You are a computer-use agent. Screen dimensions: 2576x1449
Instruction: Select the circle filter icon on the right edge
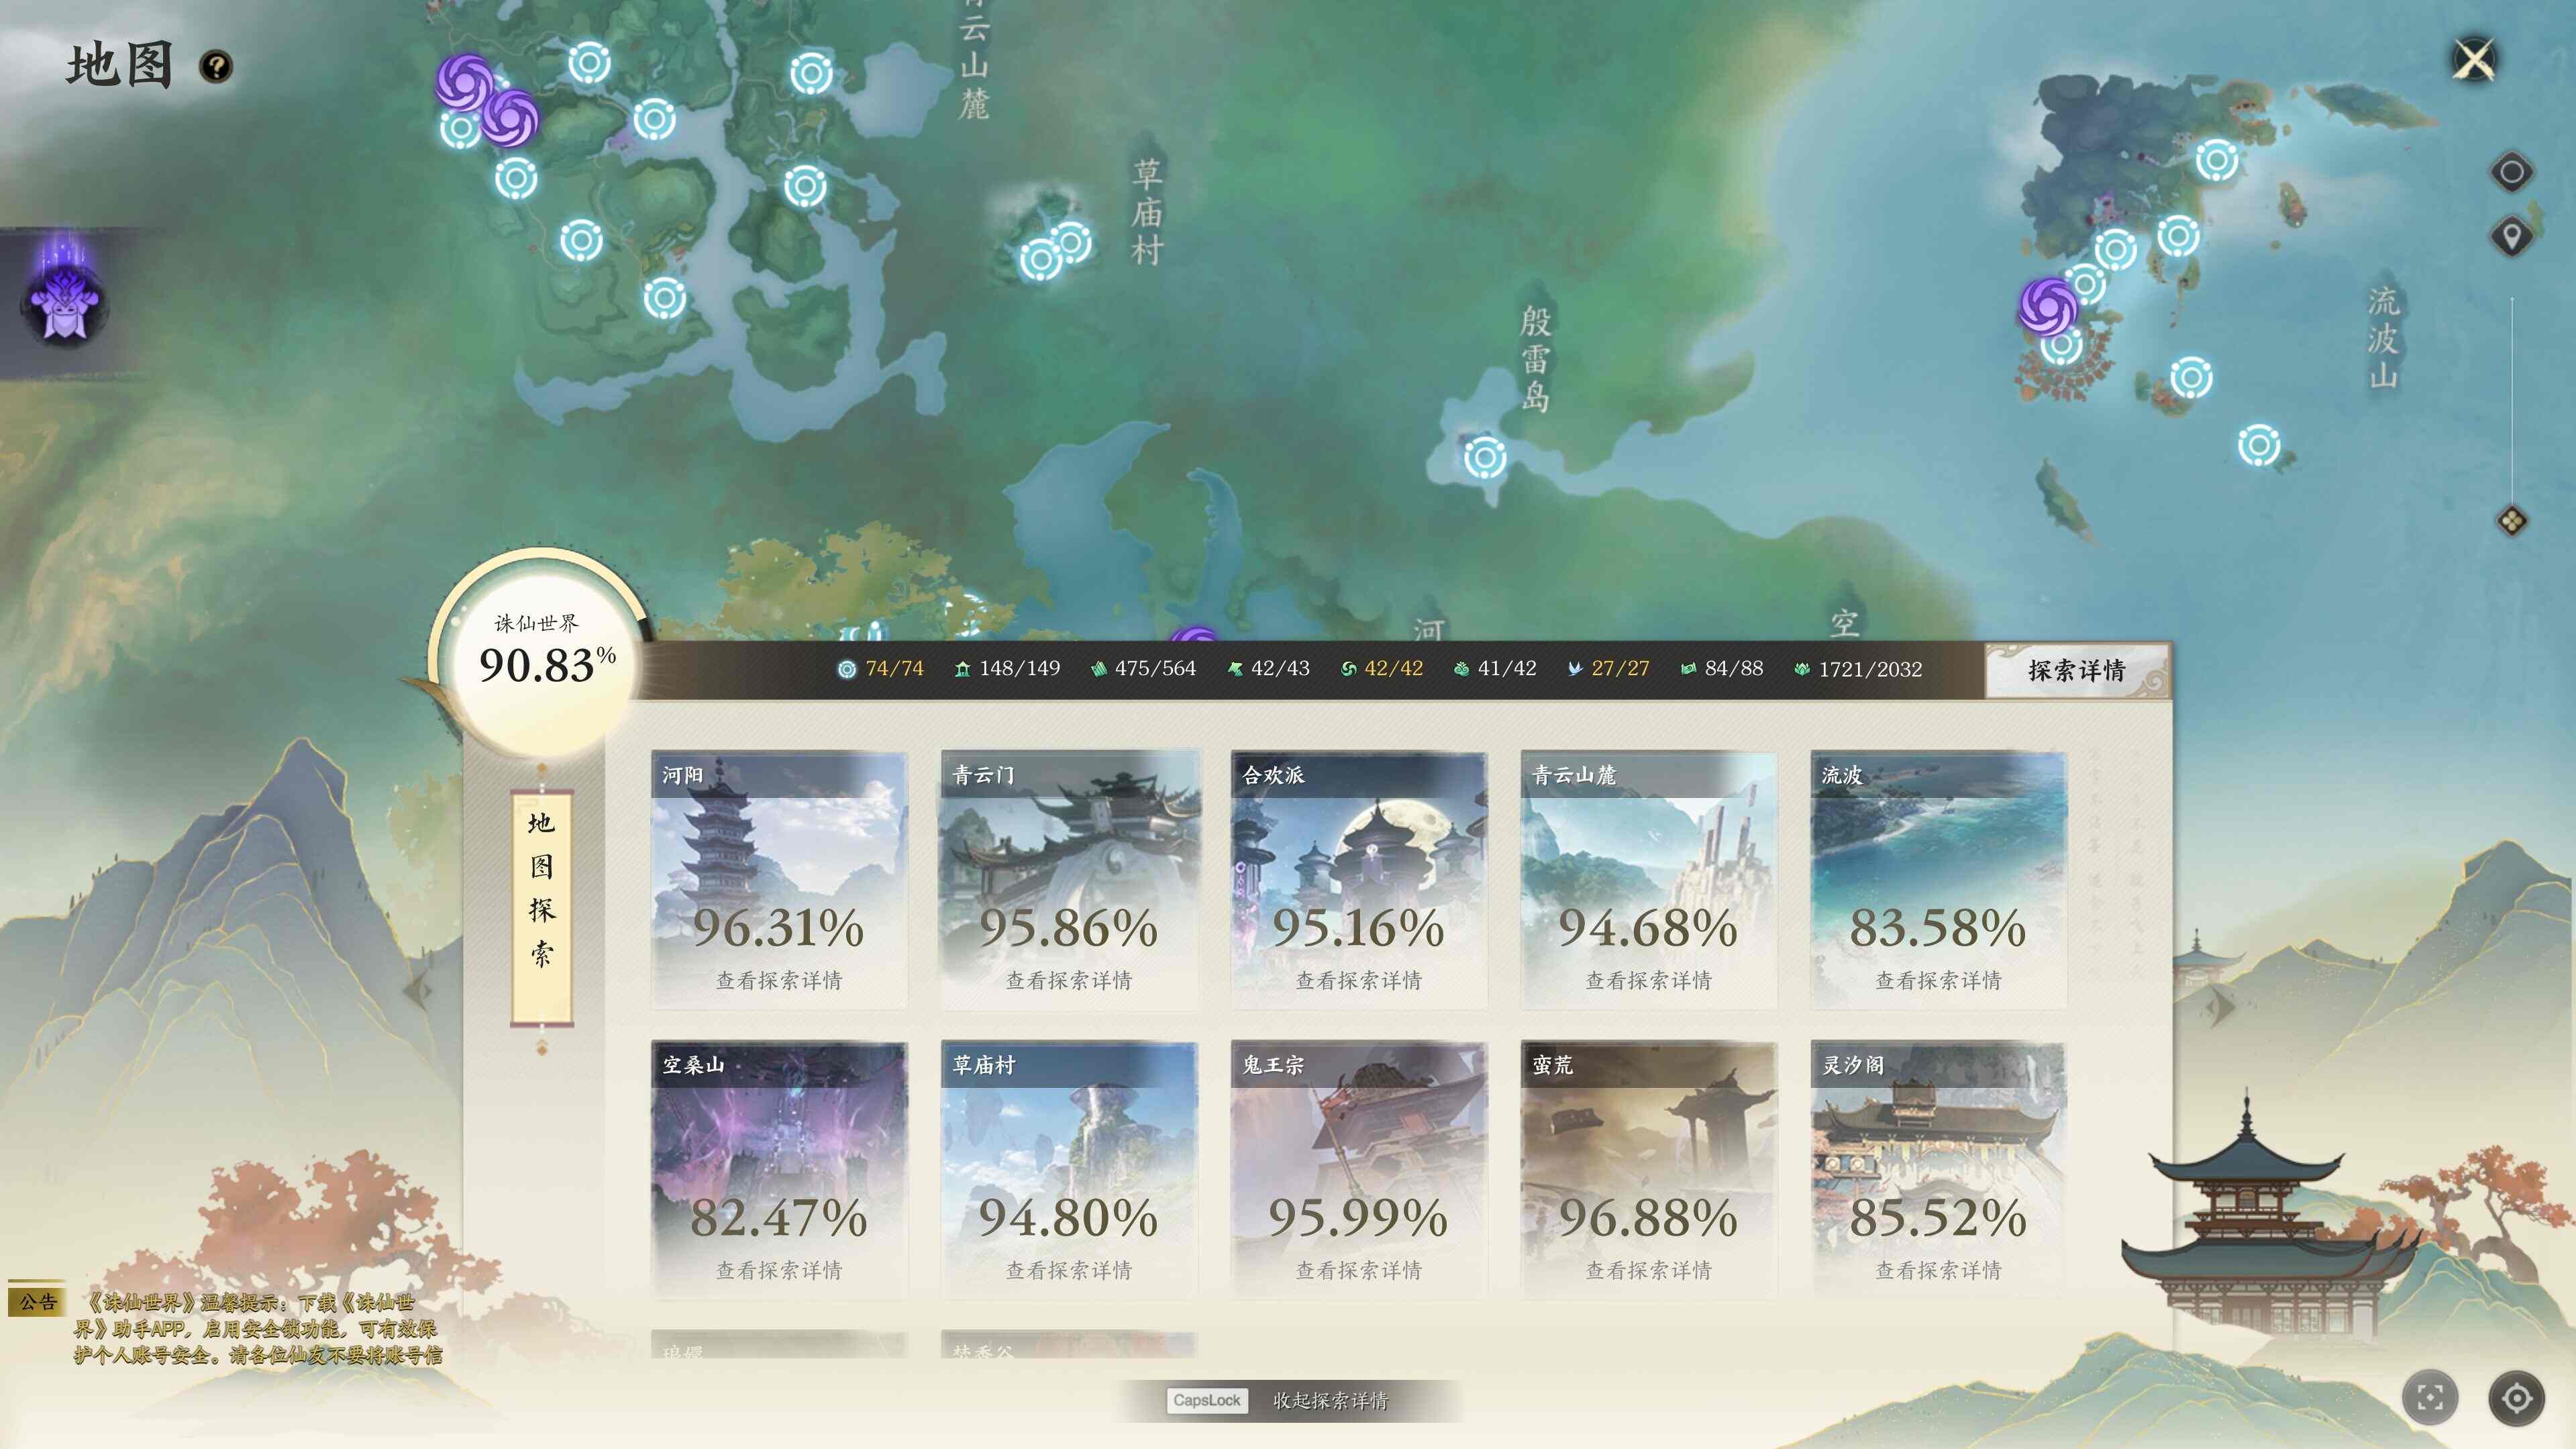pos(2511,172)
